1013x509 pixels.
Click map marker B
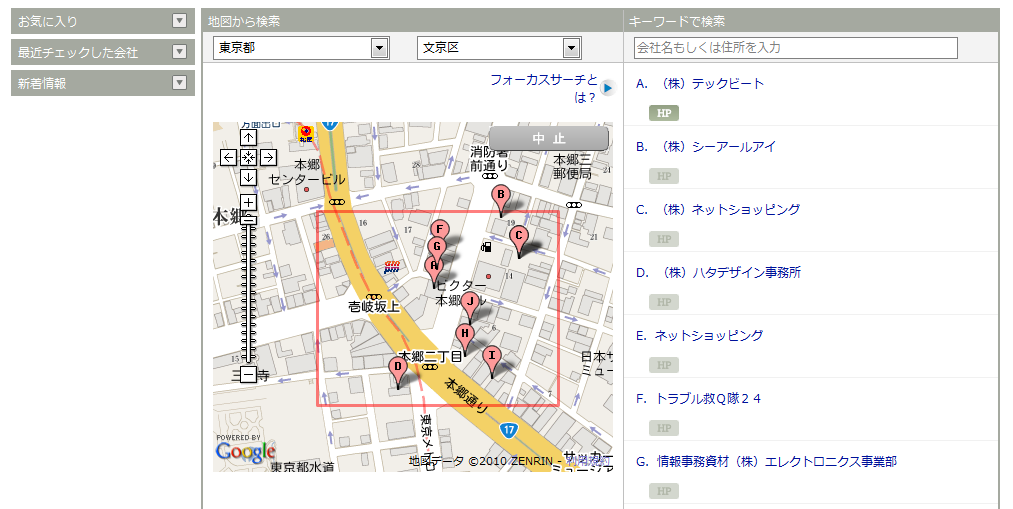(x=500, y=199)
